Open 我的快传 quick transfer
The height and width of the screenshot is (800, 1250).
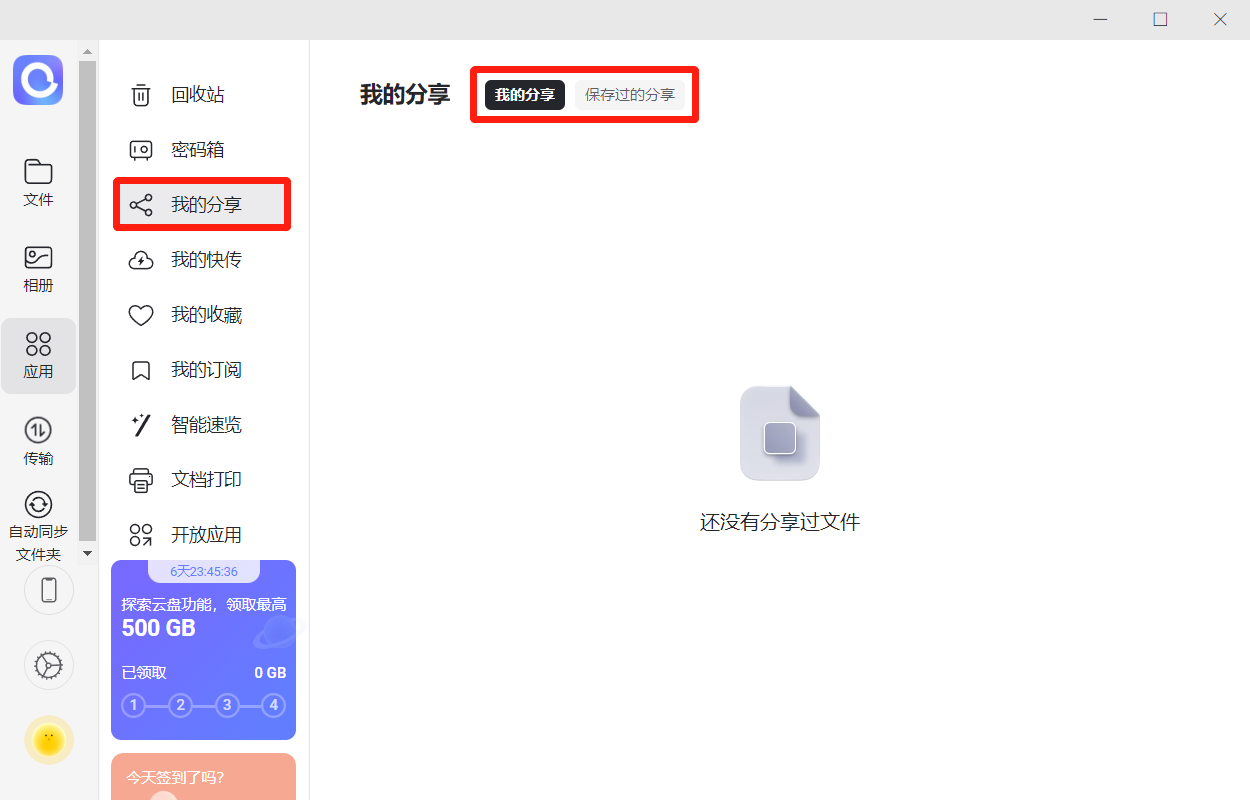coord(202,260)
